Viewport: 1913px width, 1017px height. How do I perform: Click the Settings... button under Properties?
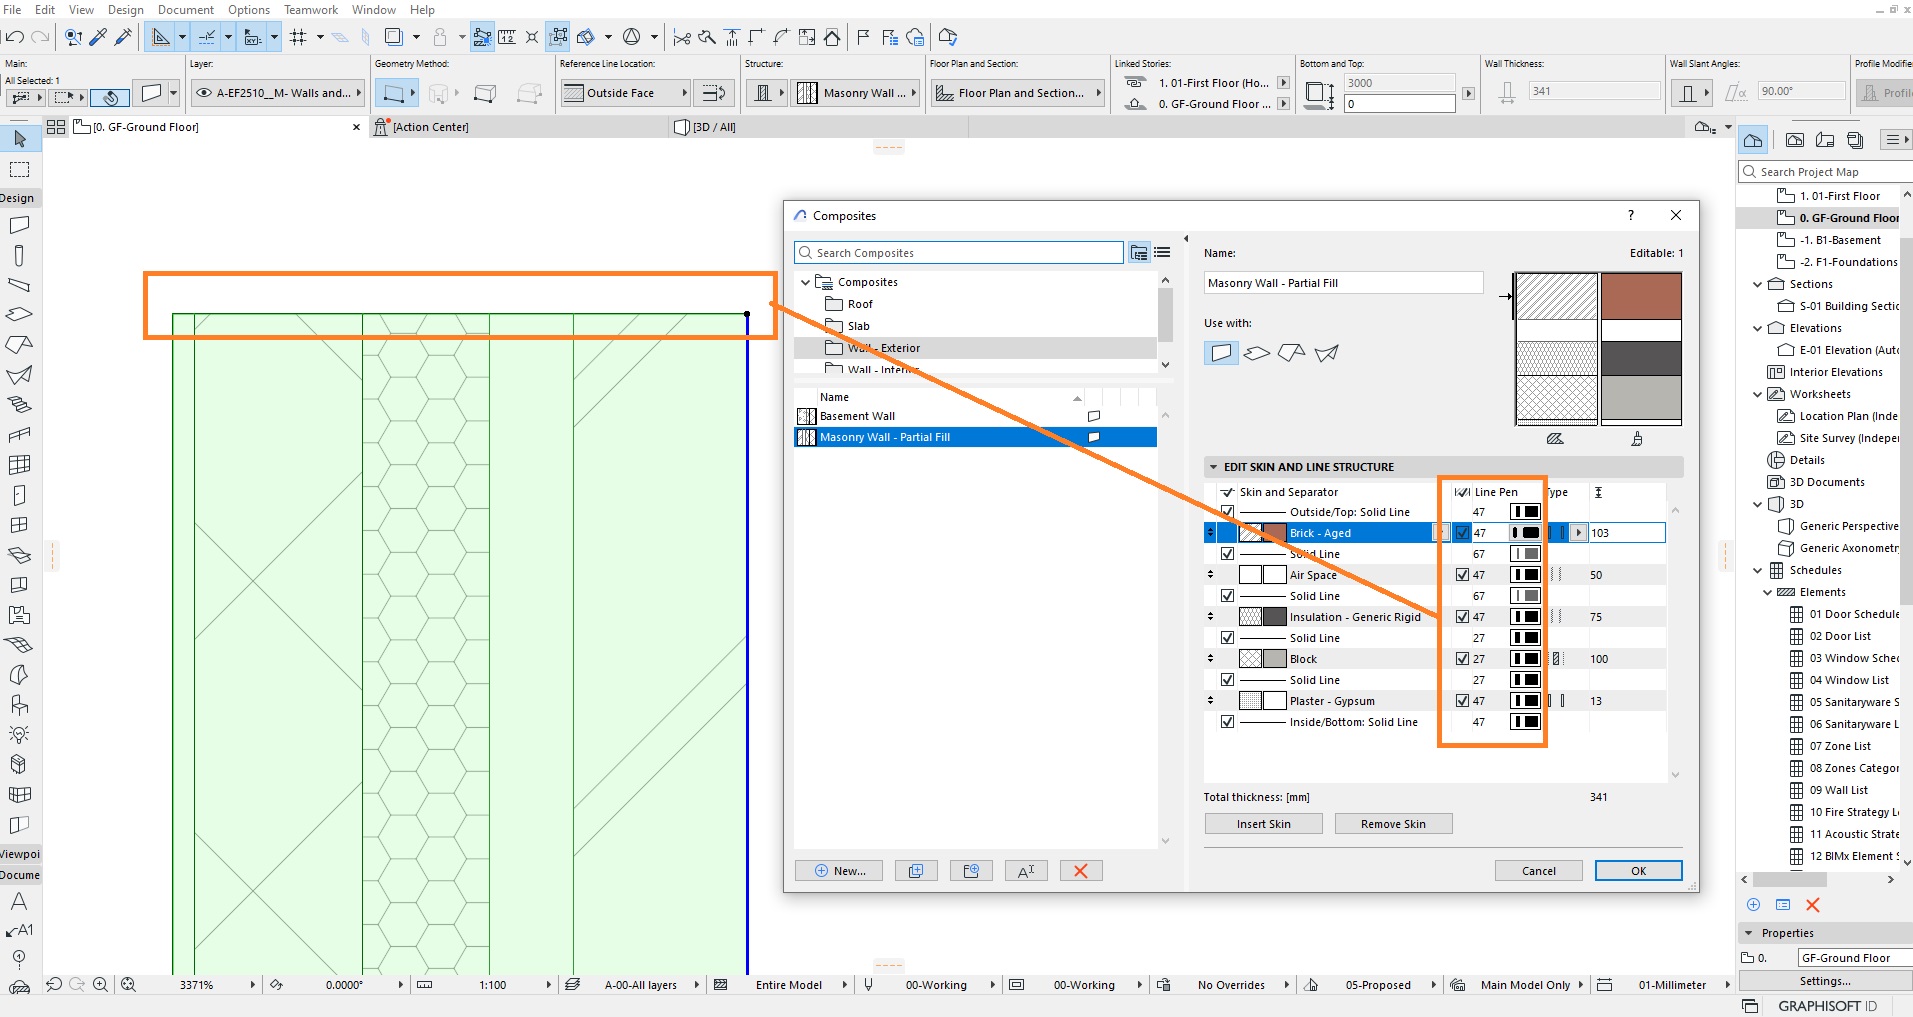tap(1825, 981)
